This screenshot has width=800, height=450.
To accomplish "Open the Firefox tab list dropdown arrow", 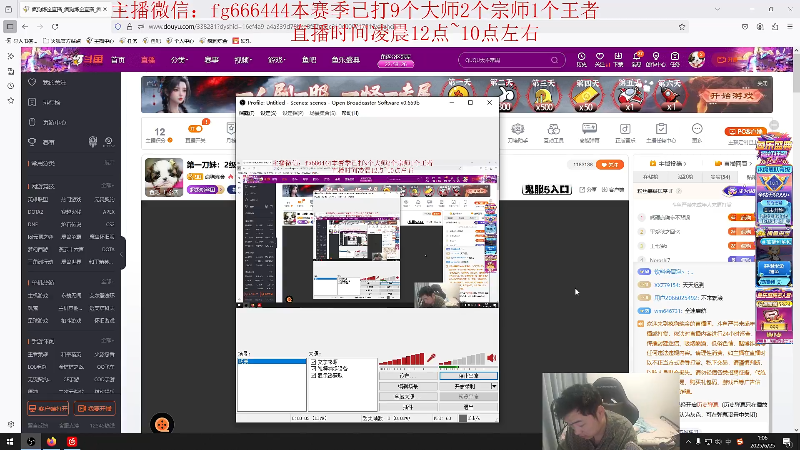I will [x=717, y=9].
